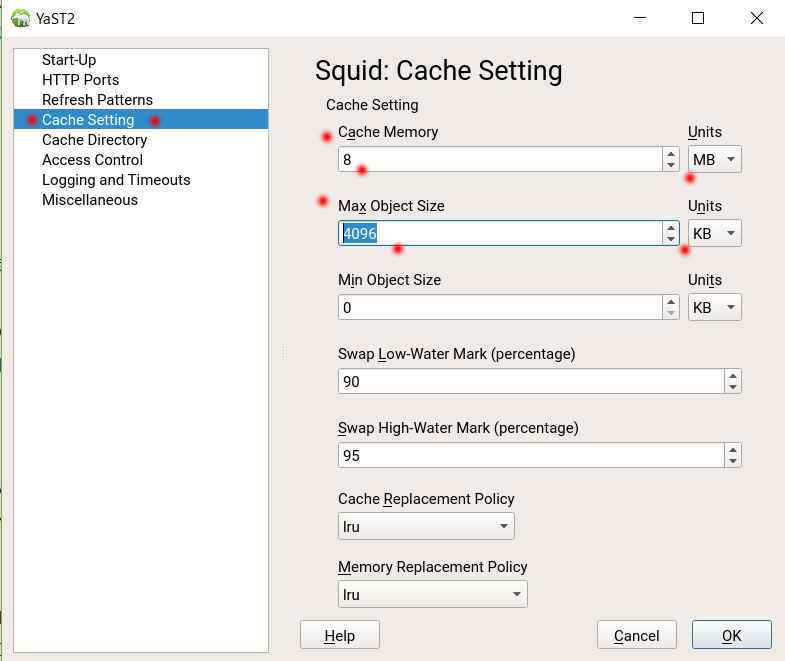Increase Min Object Size with up arrow
This screenshot has height=661, width=785.
point(671,301)
